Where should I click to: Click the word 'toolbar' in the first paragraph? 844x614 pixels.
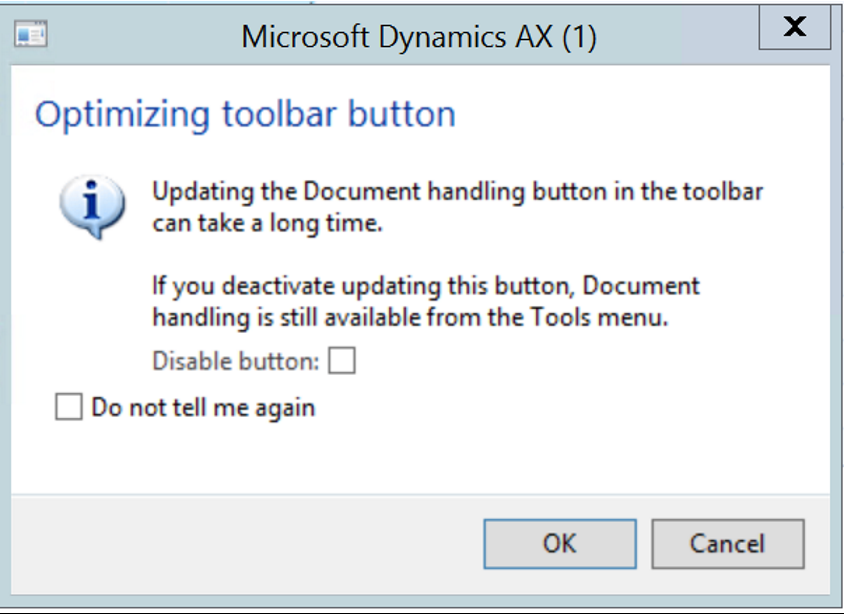[723, 192]
